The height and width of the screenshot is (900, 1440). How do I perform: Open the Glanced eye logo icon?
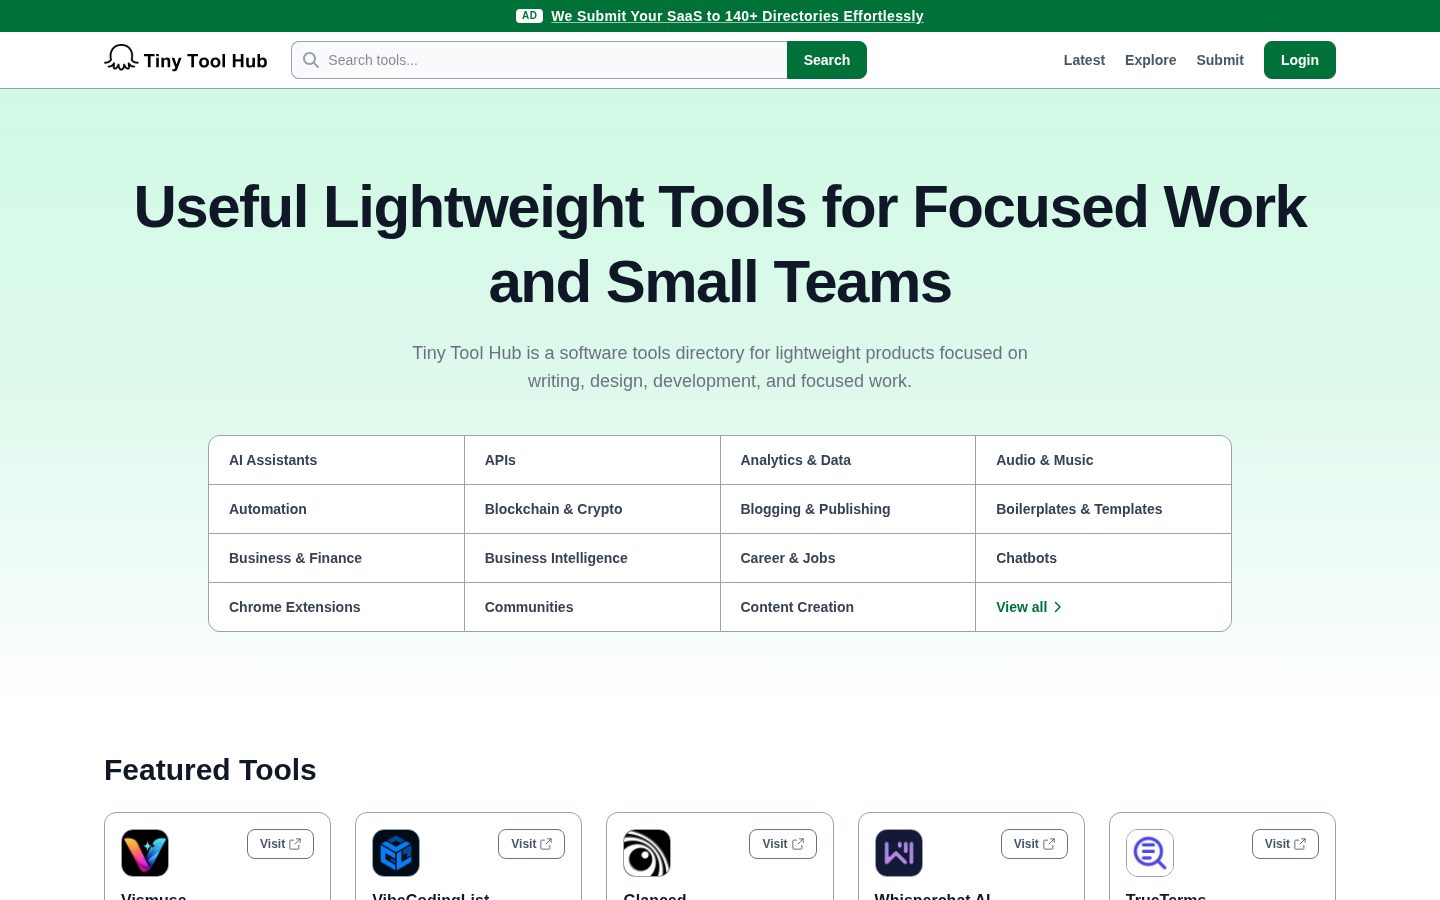(647, 853)
